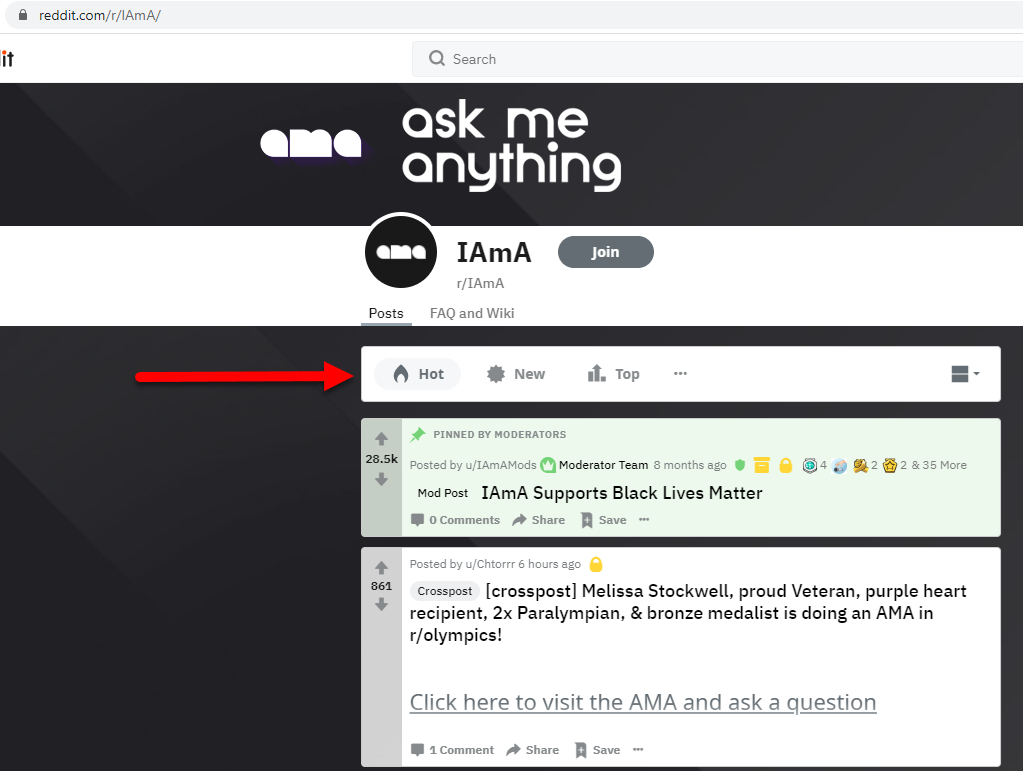Screen dimensions: 1023x771
Task: Click the Search input field
Action: [x=718, y=59]
